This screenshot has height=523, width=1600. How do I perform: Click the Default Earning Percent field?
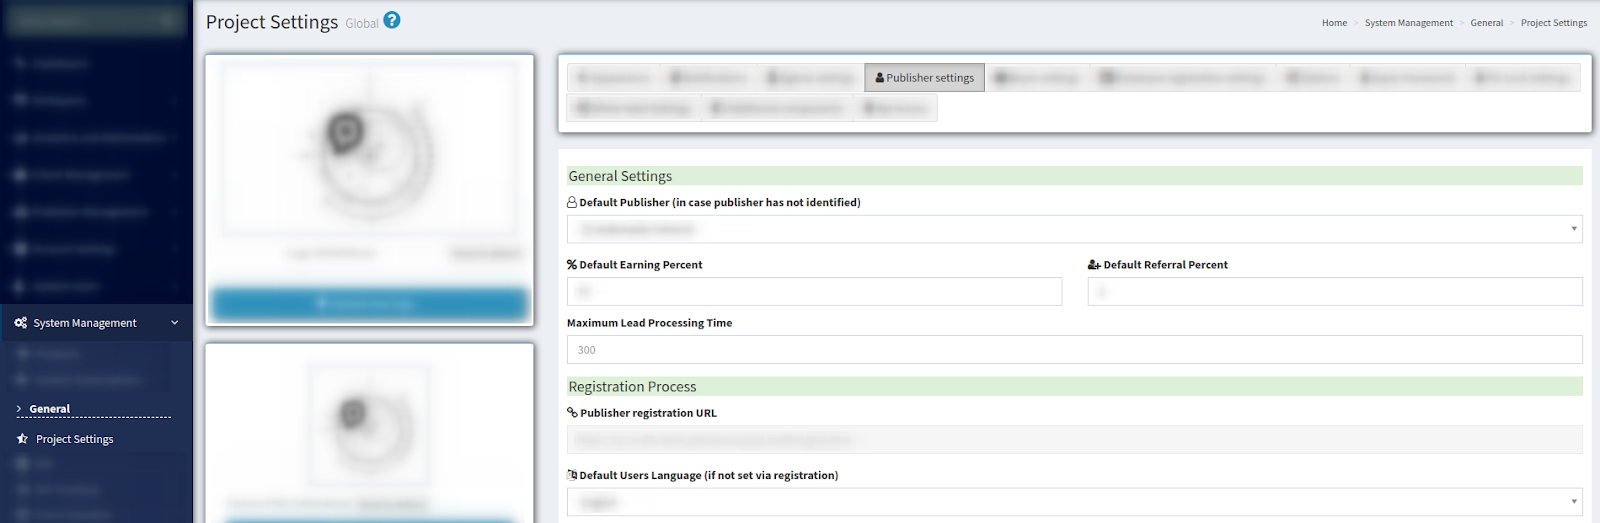point(814,292)
